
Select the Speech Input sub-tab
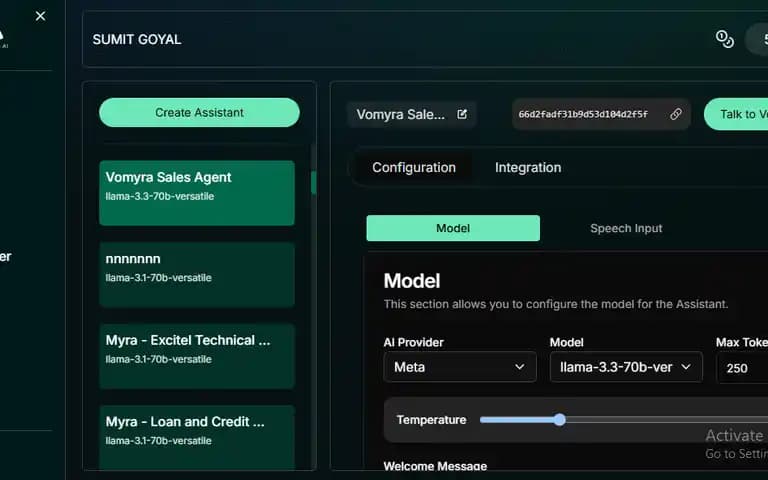[x=626, y=228]
